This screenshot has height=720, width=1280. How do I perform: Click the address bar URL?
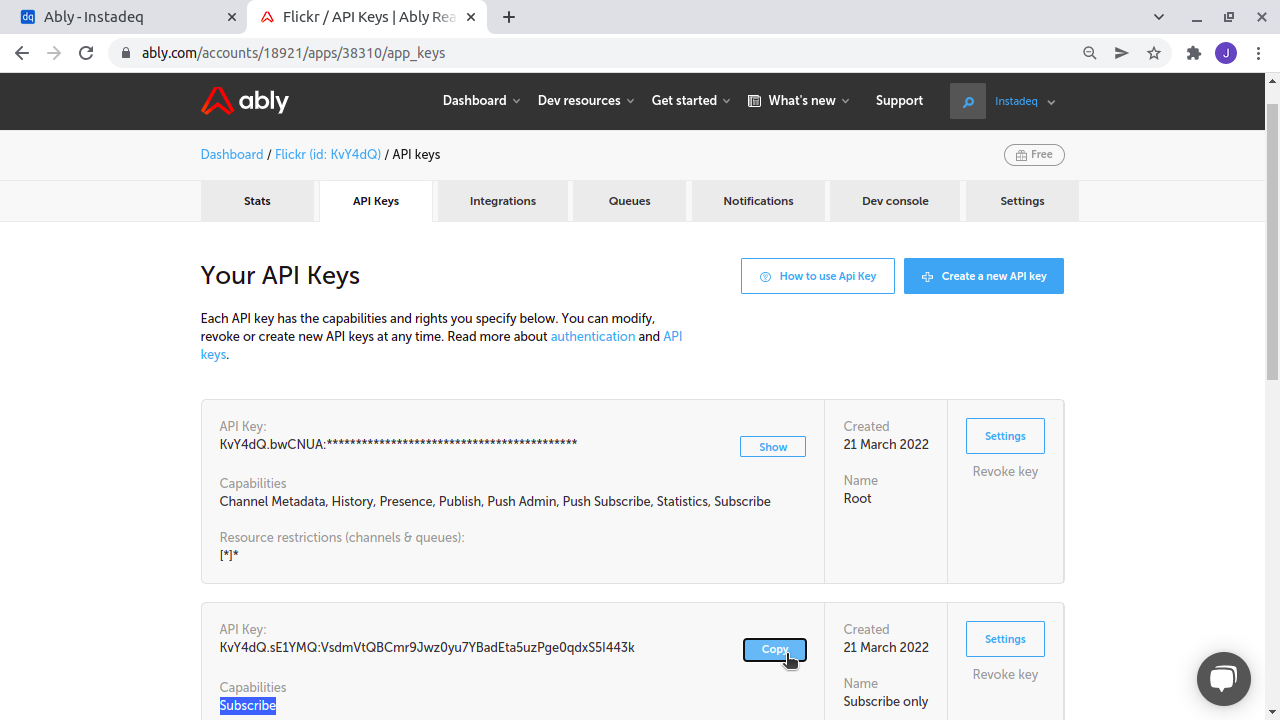coord(293,53)
